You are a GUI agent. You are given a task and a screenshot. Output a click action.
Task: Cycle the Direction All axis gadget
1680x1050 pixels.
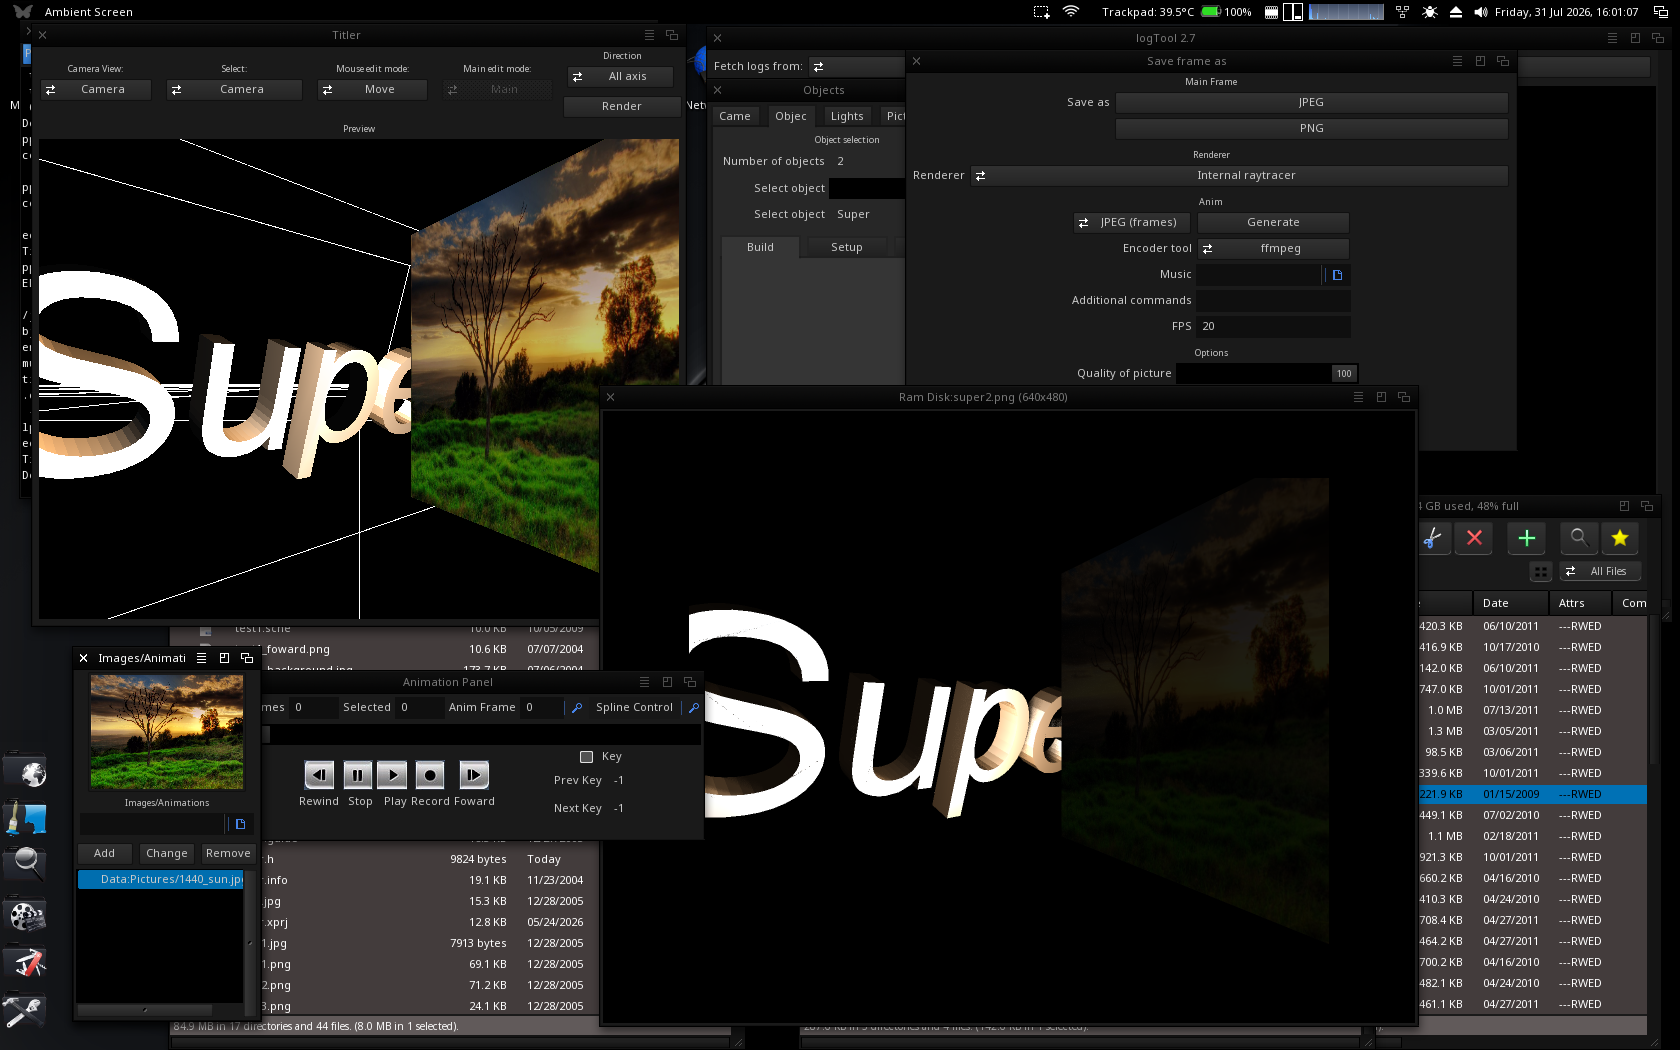point(620,76)
